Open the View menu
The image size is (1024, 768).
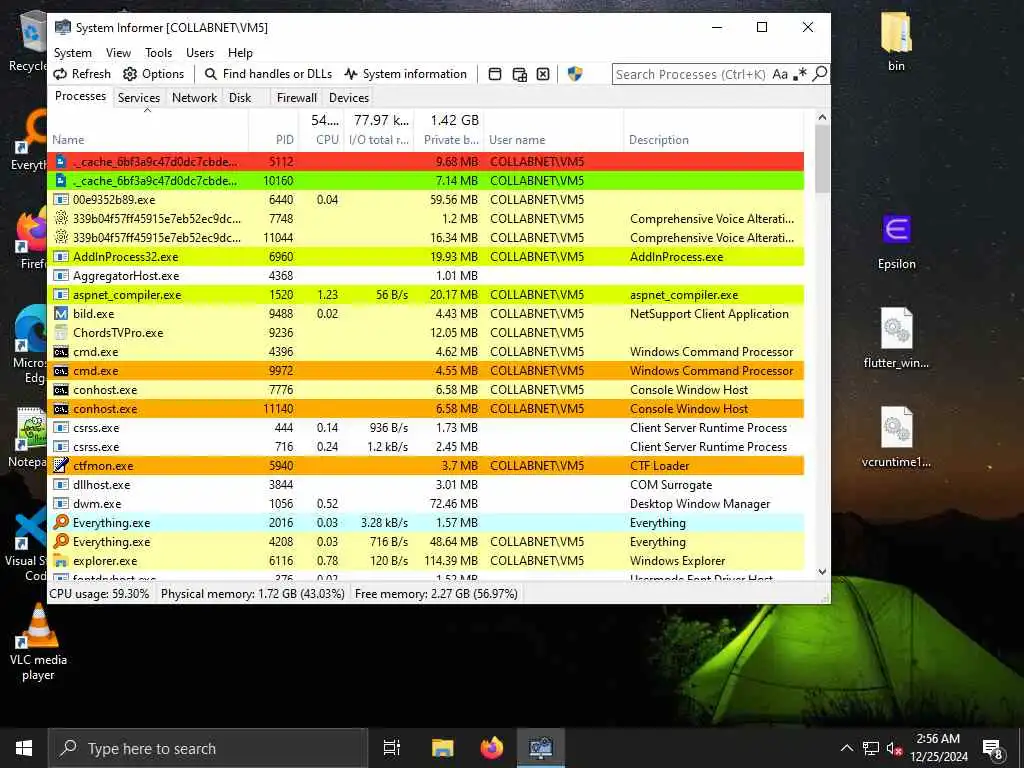118,53
